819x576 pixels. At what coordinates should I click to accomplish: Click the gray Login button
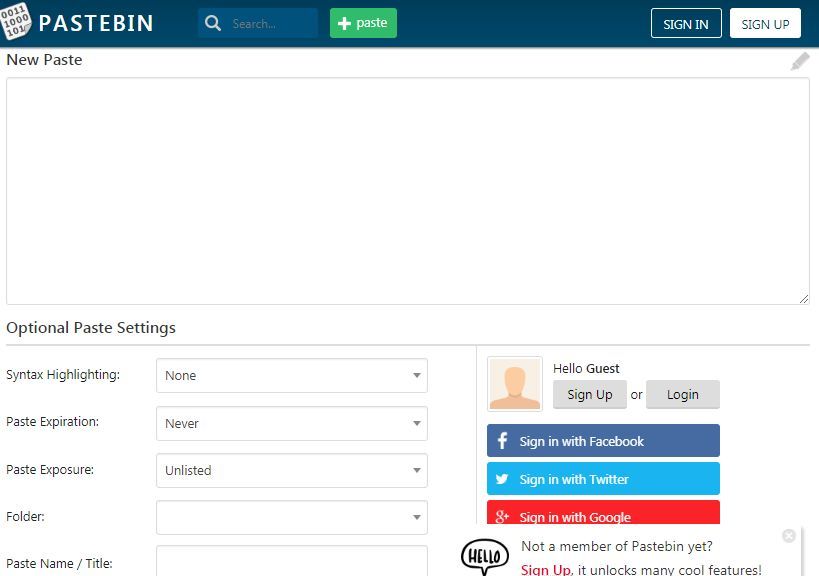(x=682, y=395)
